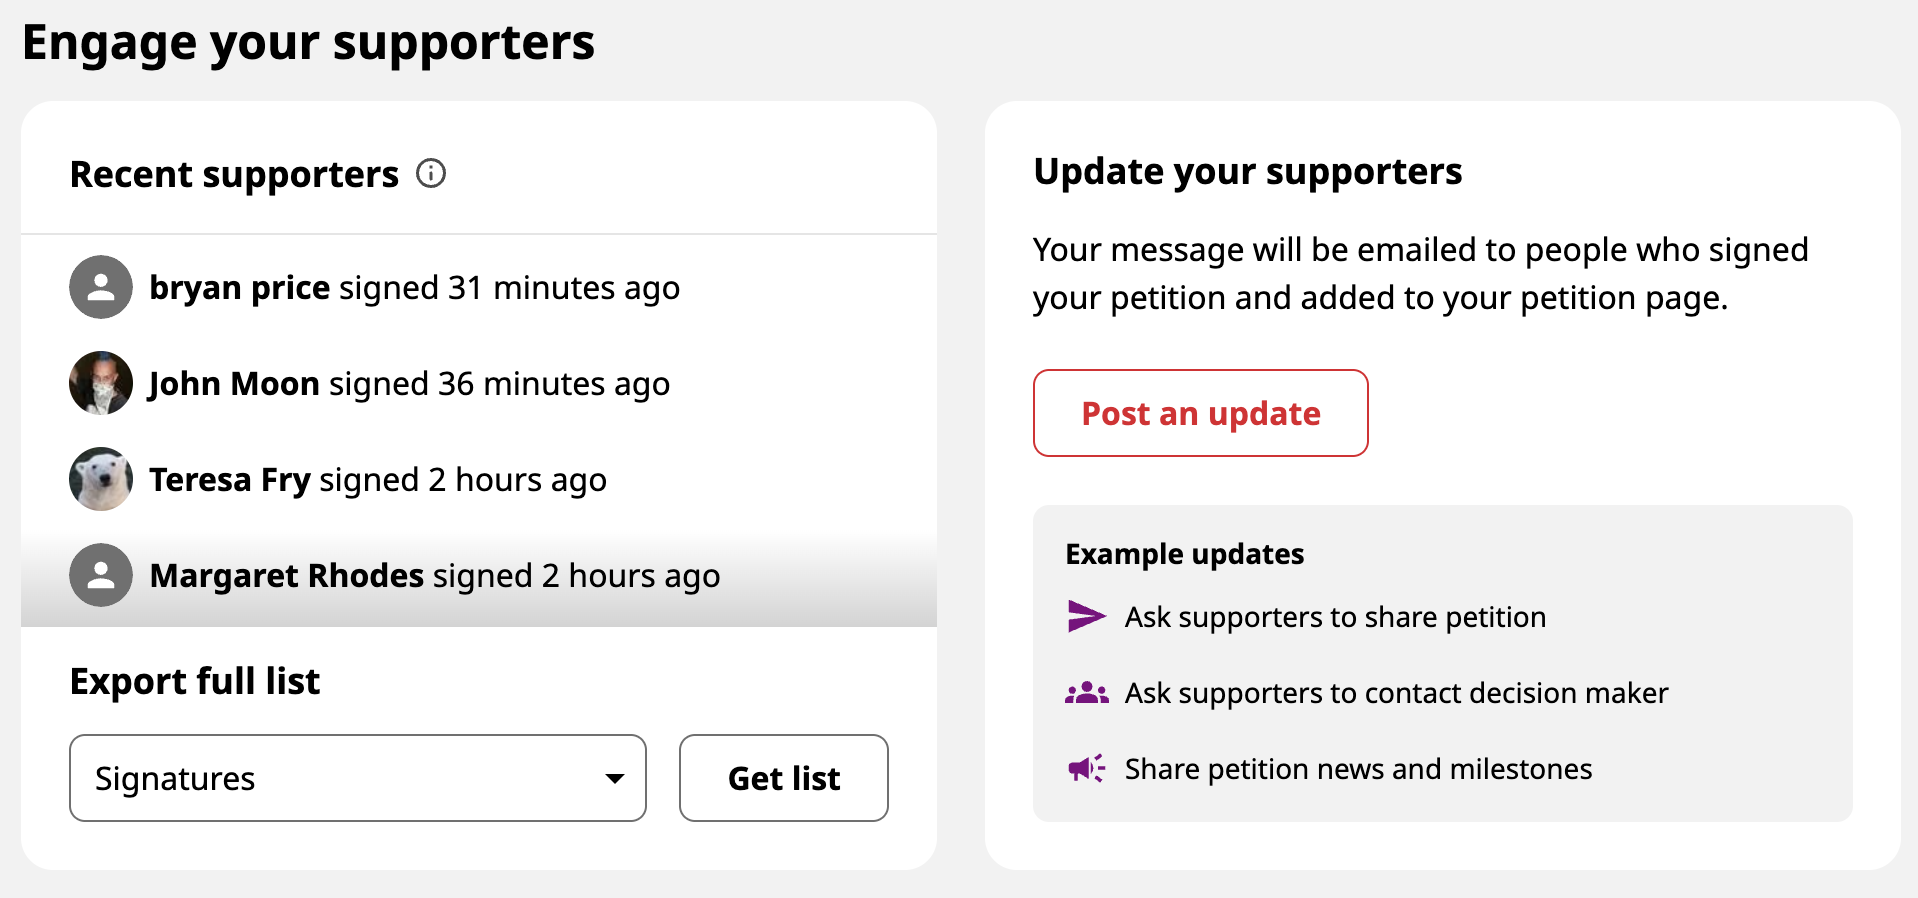Select Ask supporters to contact decision maker
The width and height of the screenshot is (1918, 898).
1396,693
